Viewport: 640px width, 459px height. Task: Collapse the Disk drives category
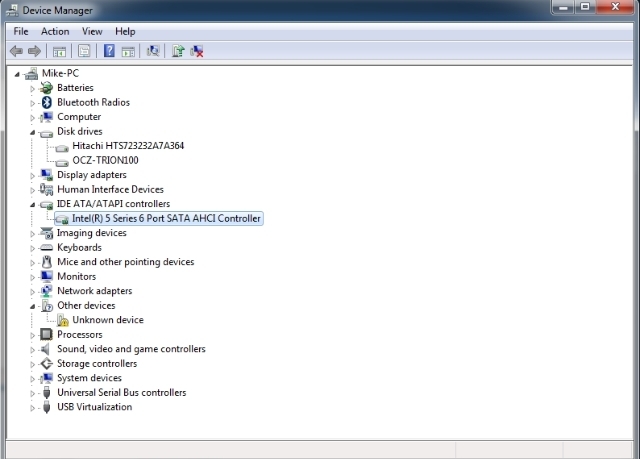(32, 131)
